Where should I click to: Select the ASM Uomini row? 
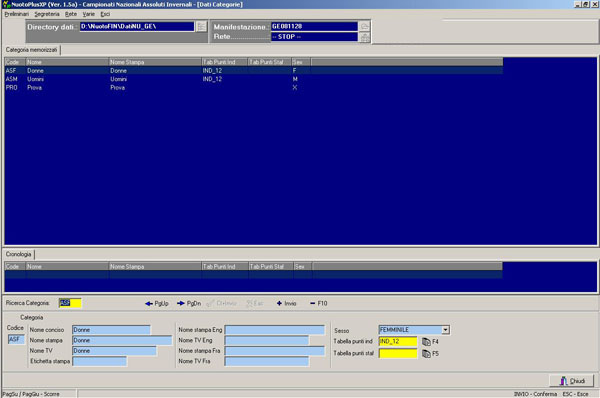point(254,79)
